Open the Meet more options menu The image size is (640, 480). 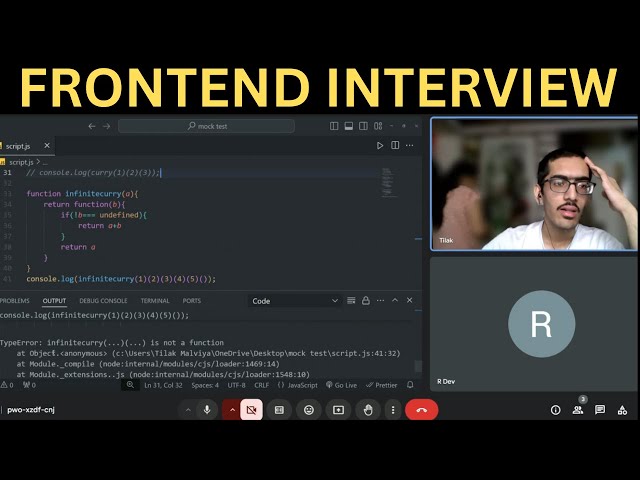point(393,409)
